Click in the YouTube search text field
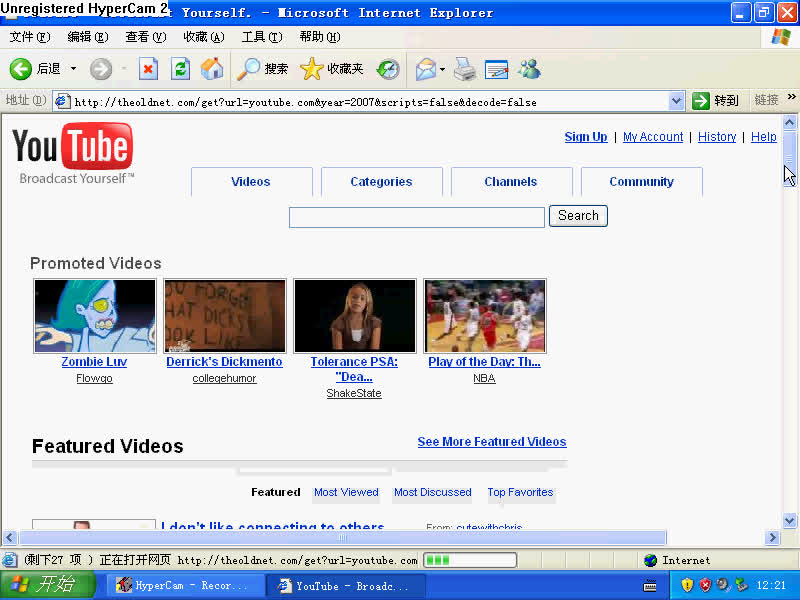This screenshot has width=800, height=600. [417, 217]
